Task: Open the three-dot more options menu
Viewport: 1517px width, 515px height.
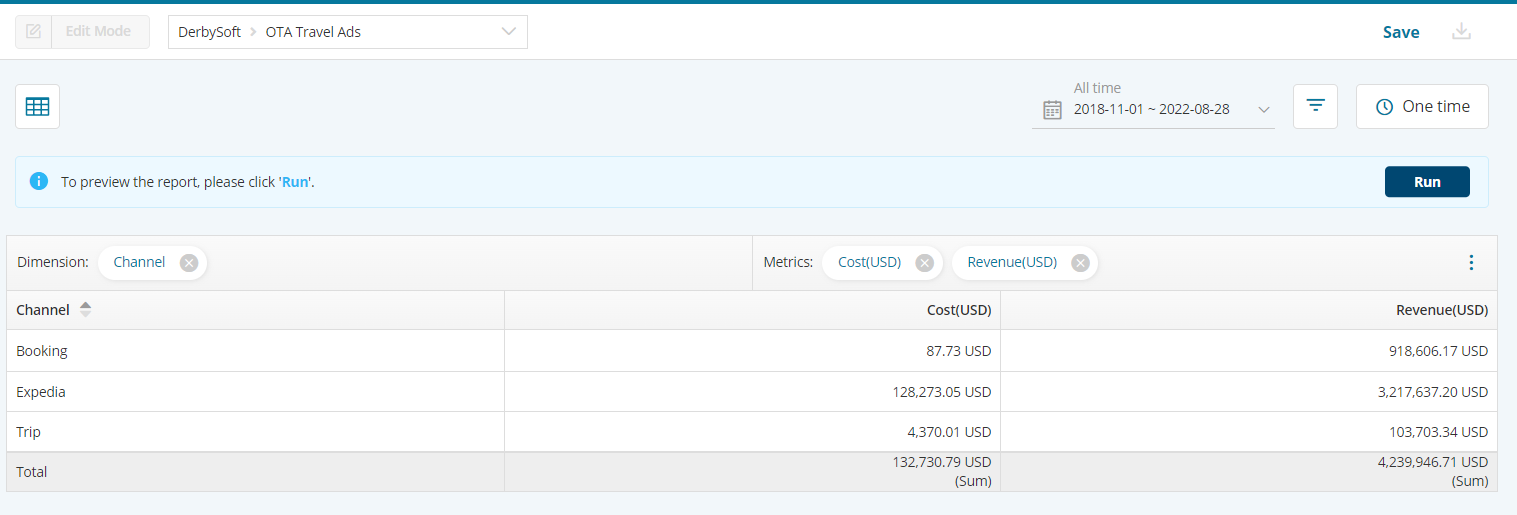Action: click(x=1470, y=263)
